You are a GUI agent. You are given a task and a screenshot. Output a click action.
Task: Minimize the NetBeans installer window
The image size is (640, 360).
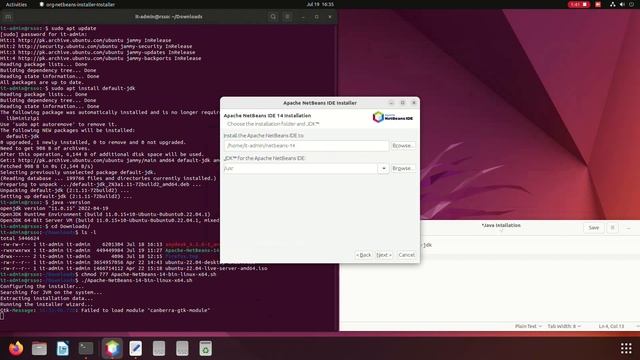(391, 103)
